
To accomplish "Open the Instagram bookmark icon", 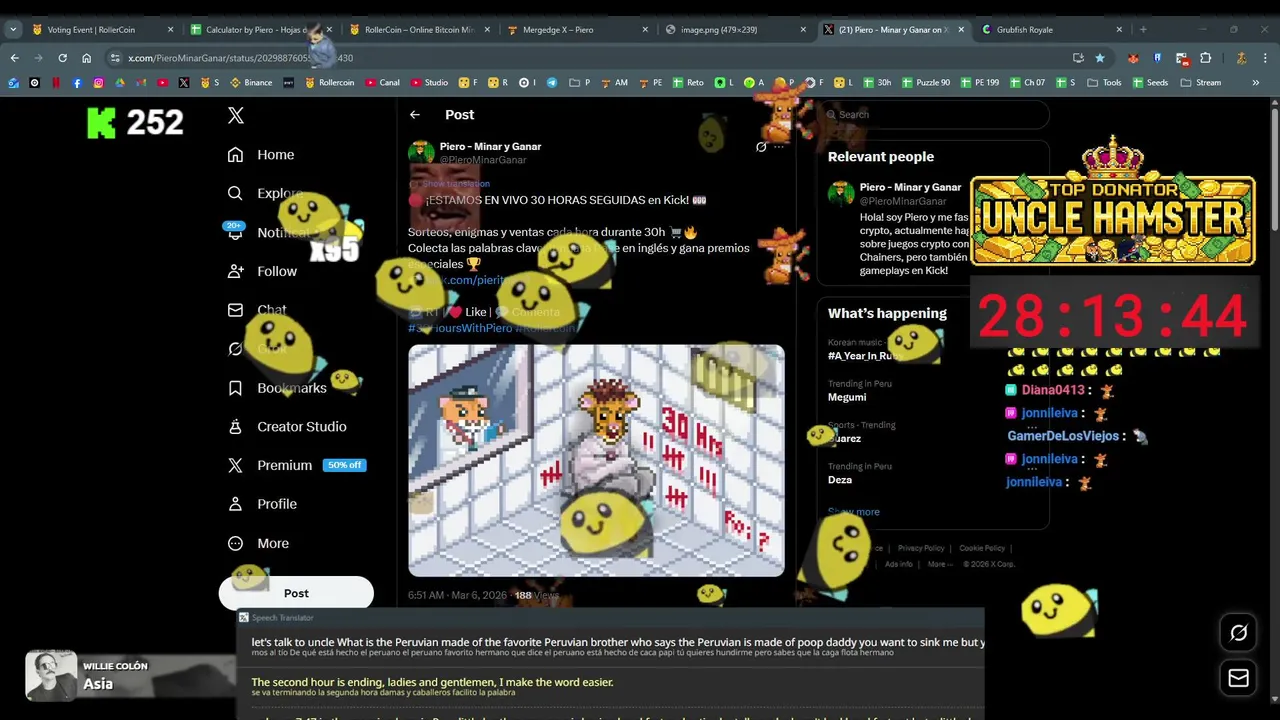I will point(98,83).
